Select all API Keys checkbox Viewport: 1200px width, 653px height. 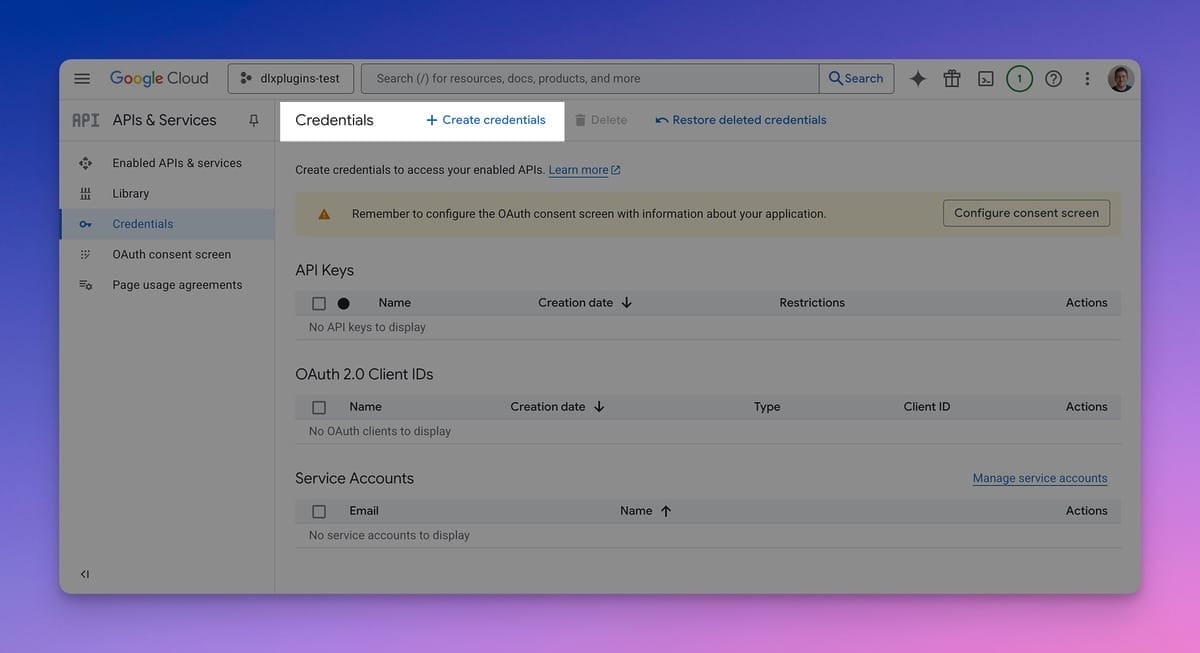[x=319, y=303]
